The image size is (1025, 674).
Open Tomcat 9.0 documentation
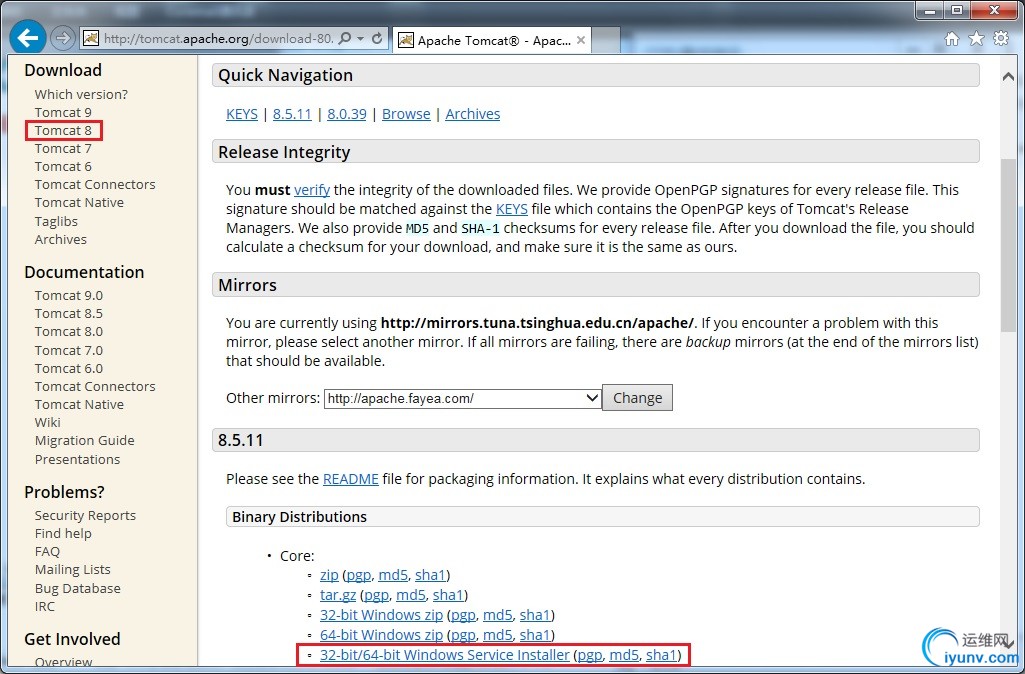pos(69,295)
